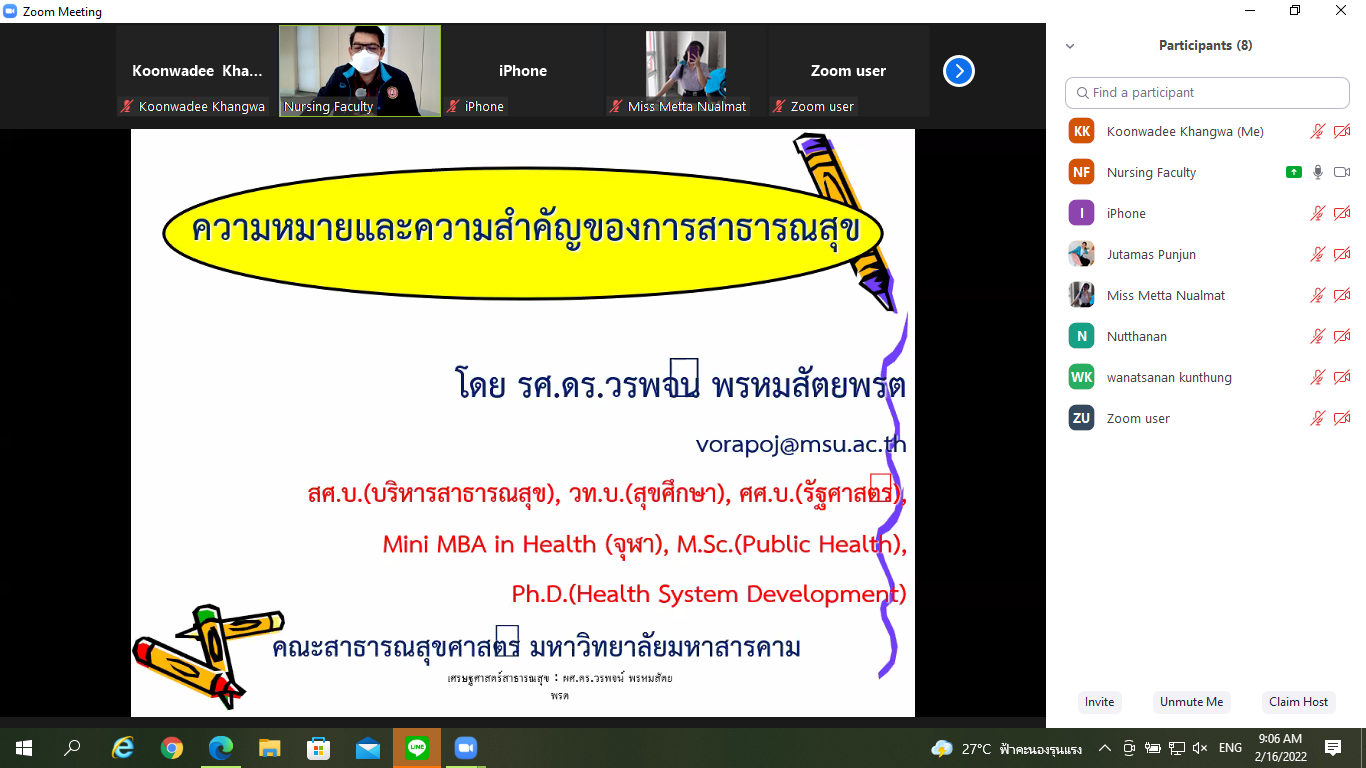Click the Claim Host button

click(1298, 702)
